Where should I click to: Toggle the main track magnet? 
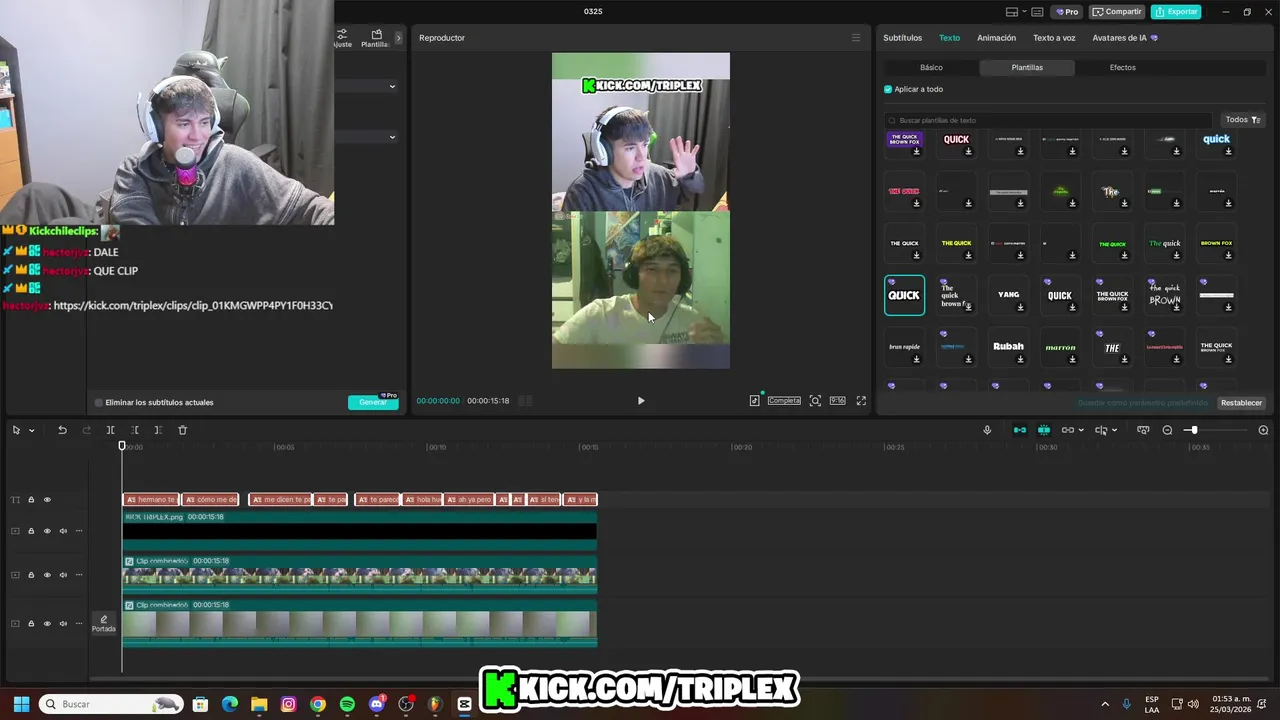1020,430
